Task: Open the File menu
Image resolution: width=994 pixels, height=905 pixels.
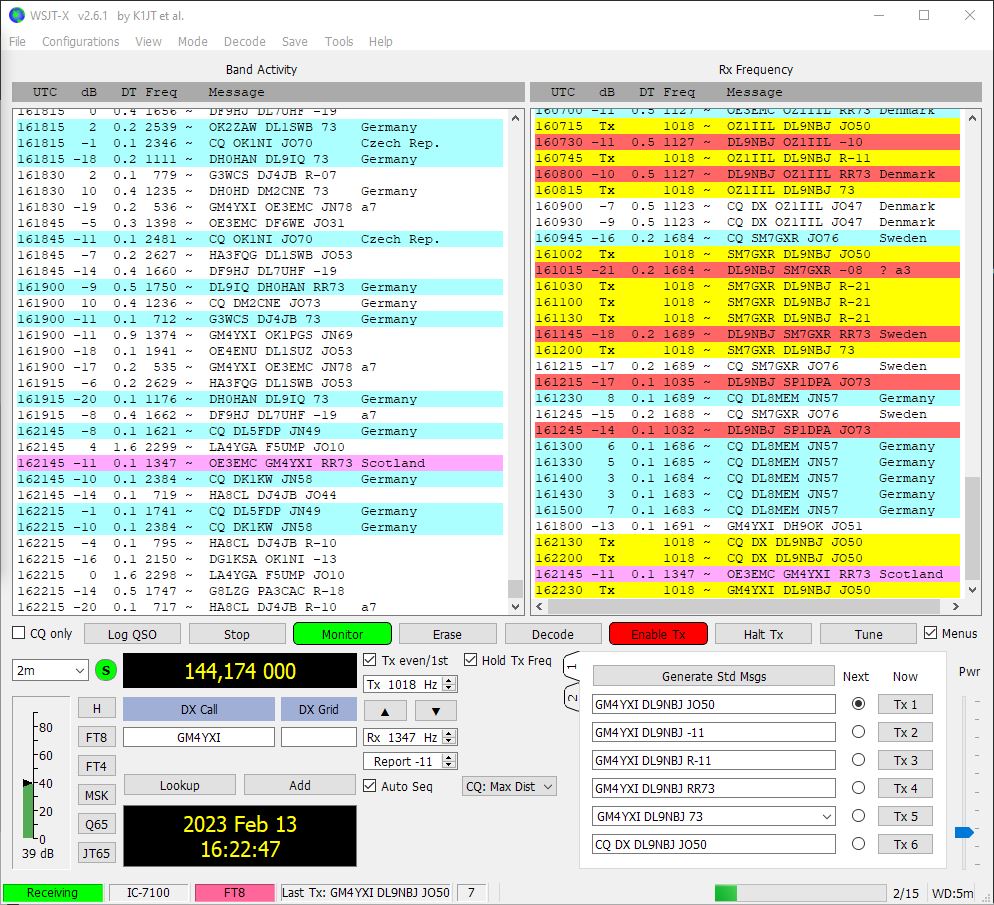Action: click(17, 41)
